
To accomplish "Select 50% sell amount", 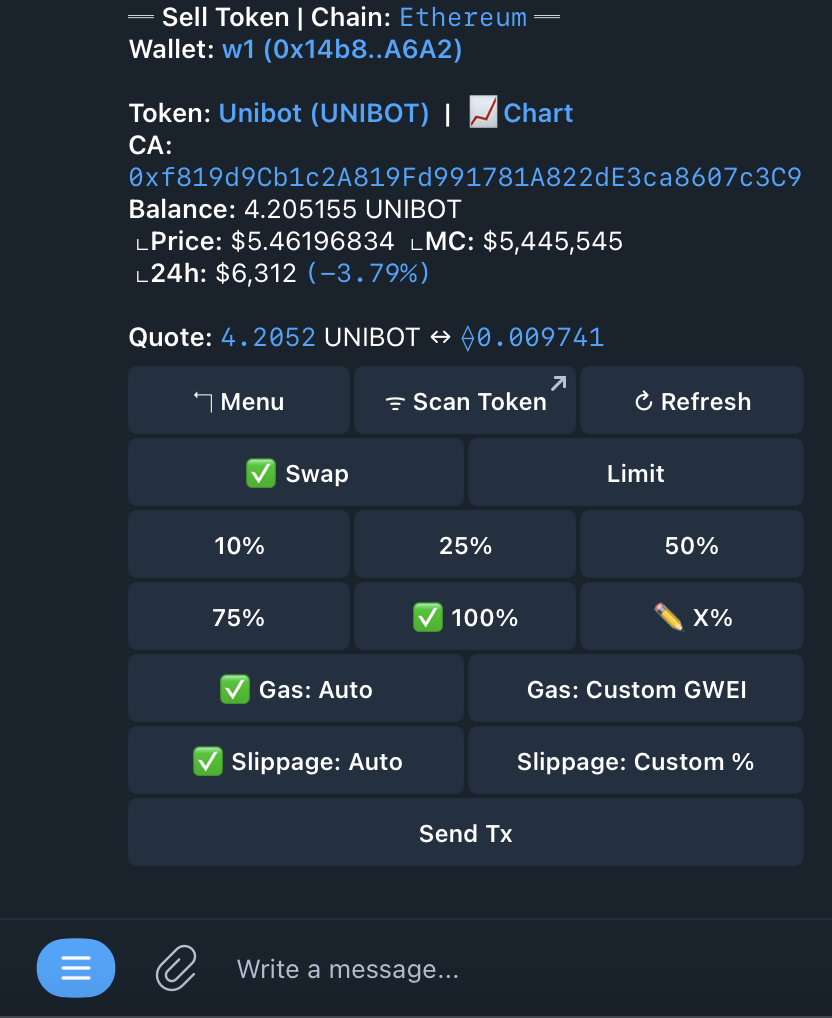I will click(x=692, y=545).
